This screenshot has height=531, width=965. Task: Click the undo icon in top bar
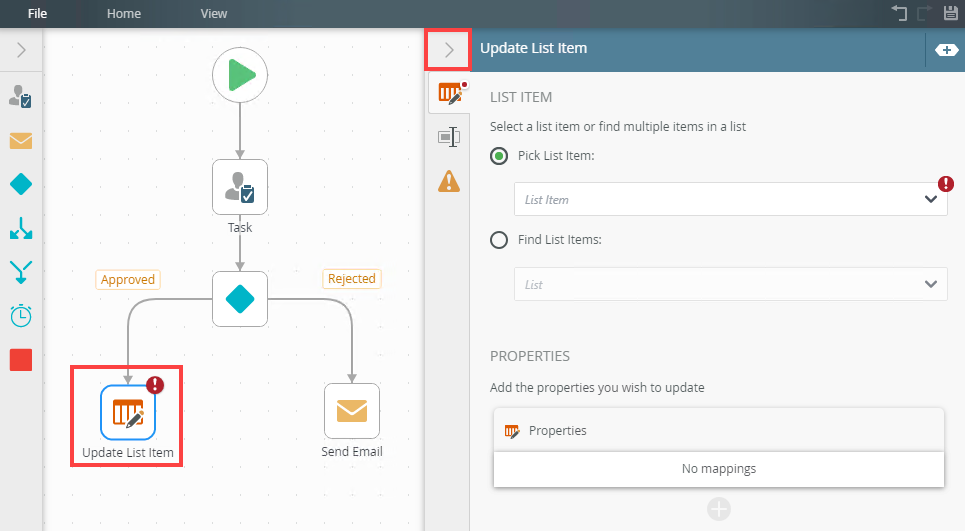(900, 13)
